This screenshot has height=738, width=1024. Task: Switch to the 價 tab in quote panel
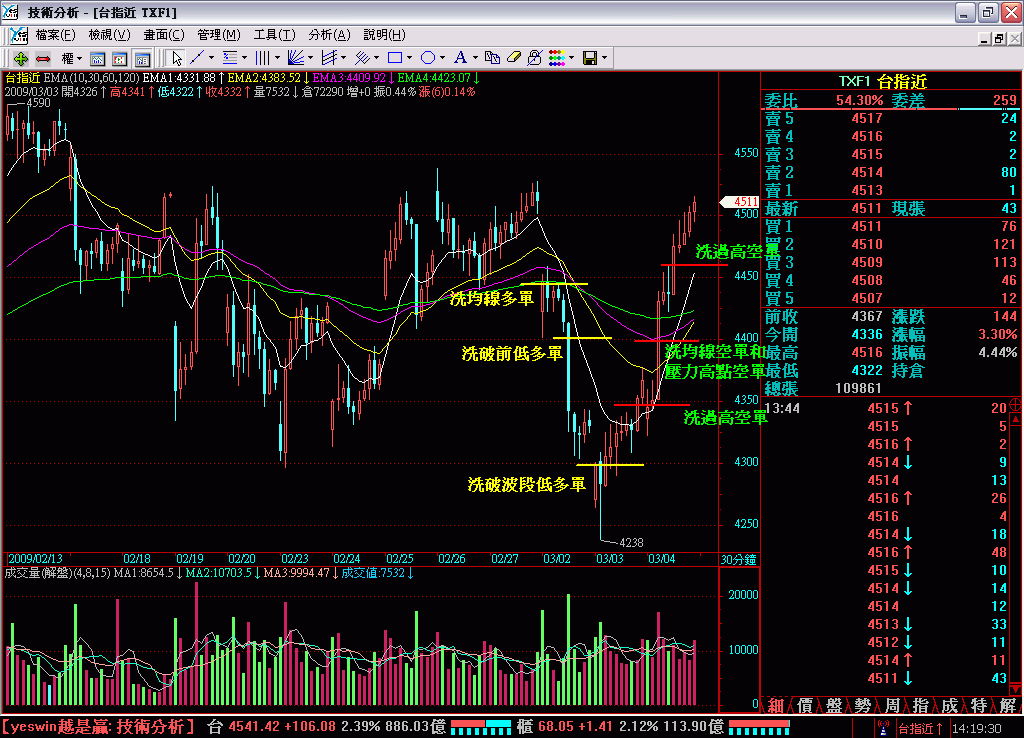805,705
